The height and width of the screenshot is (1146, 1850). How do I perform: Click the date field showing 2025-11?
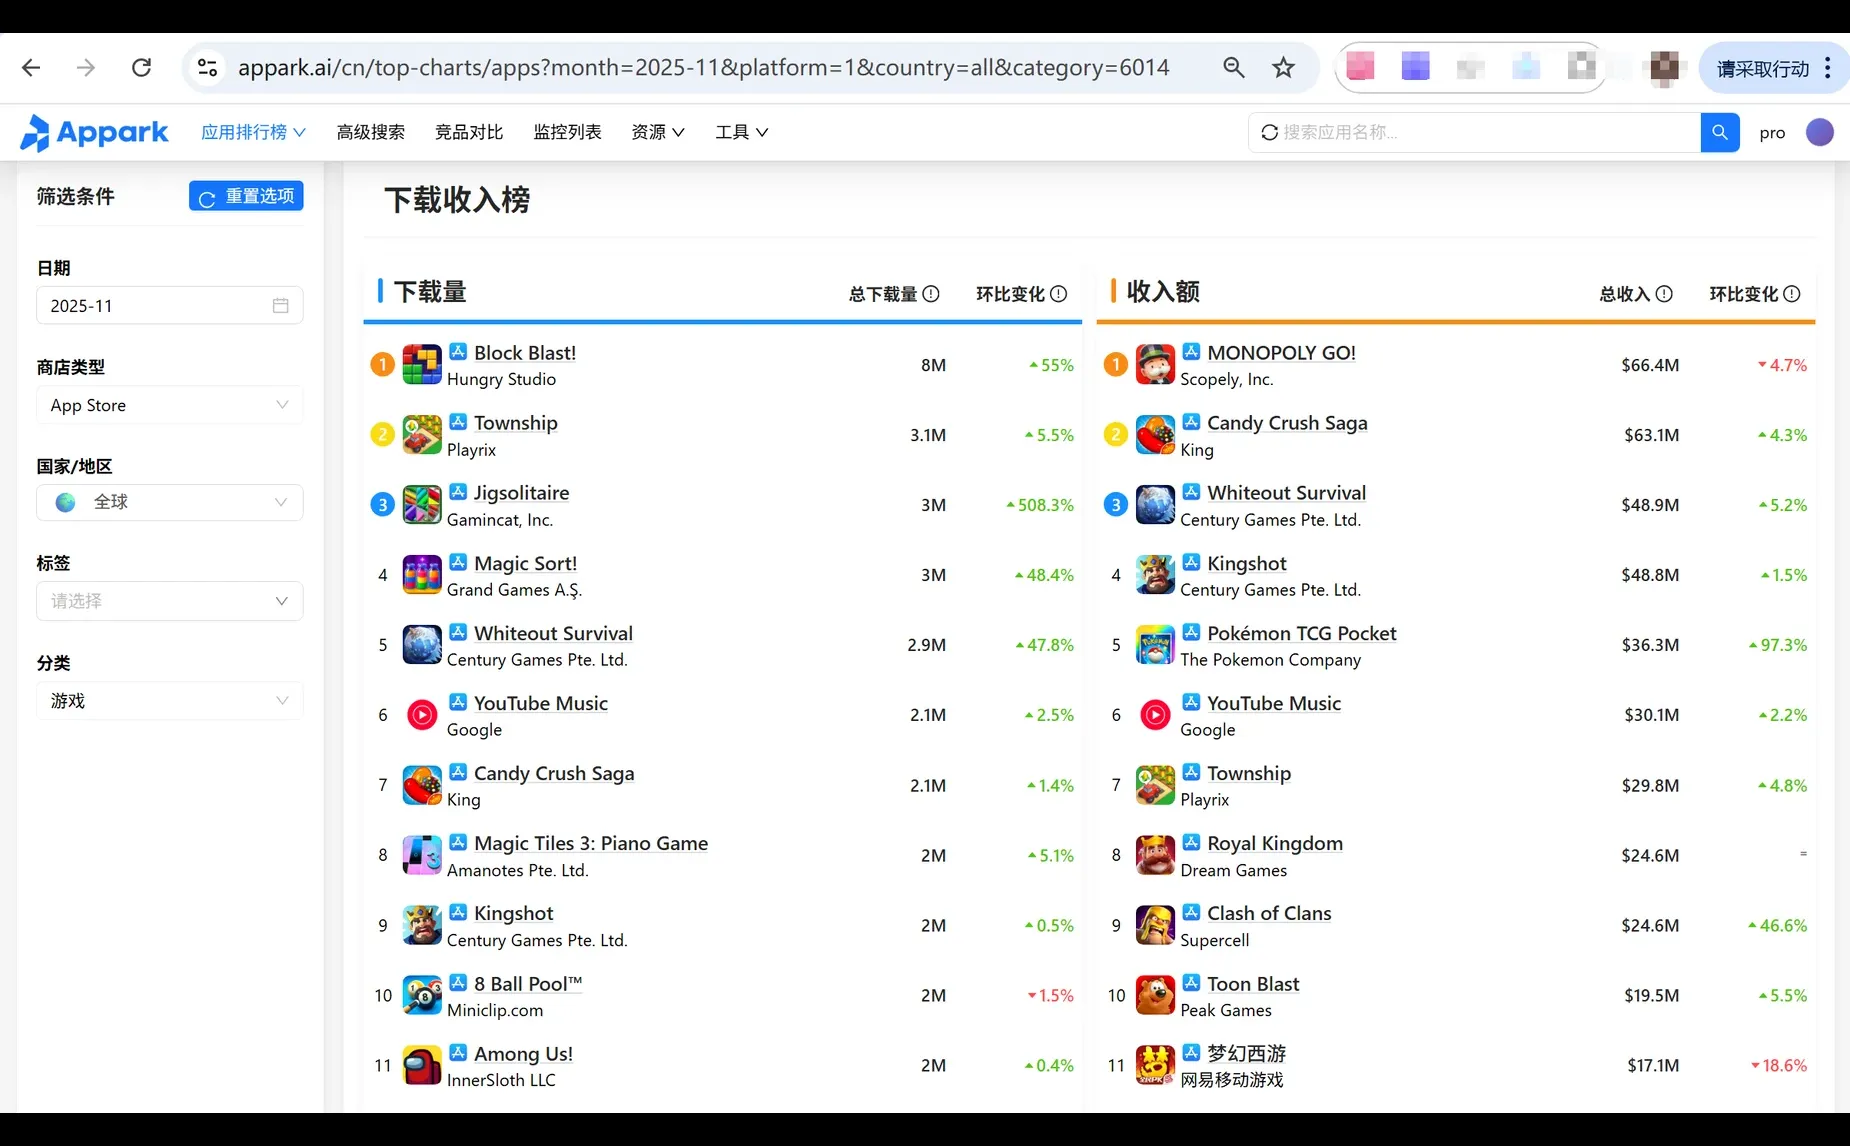point(170,305)
